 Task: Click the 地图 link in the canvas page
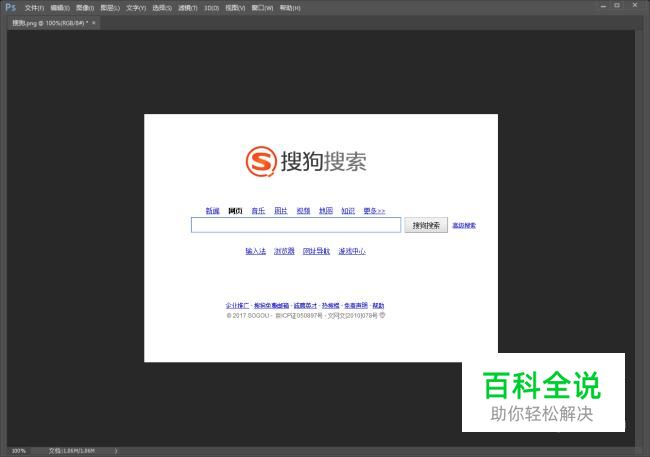pyautogui.click(x=326, y=211)
